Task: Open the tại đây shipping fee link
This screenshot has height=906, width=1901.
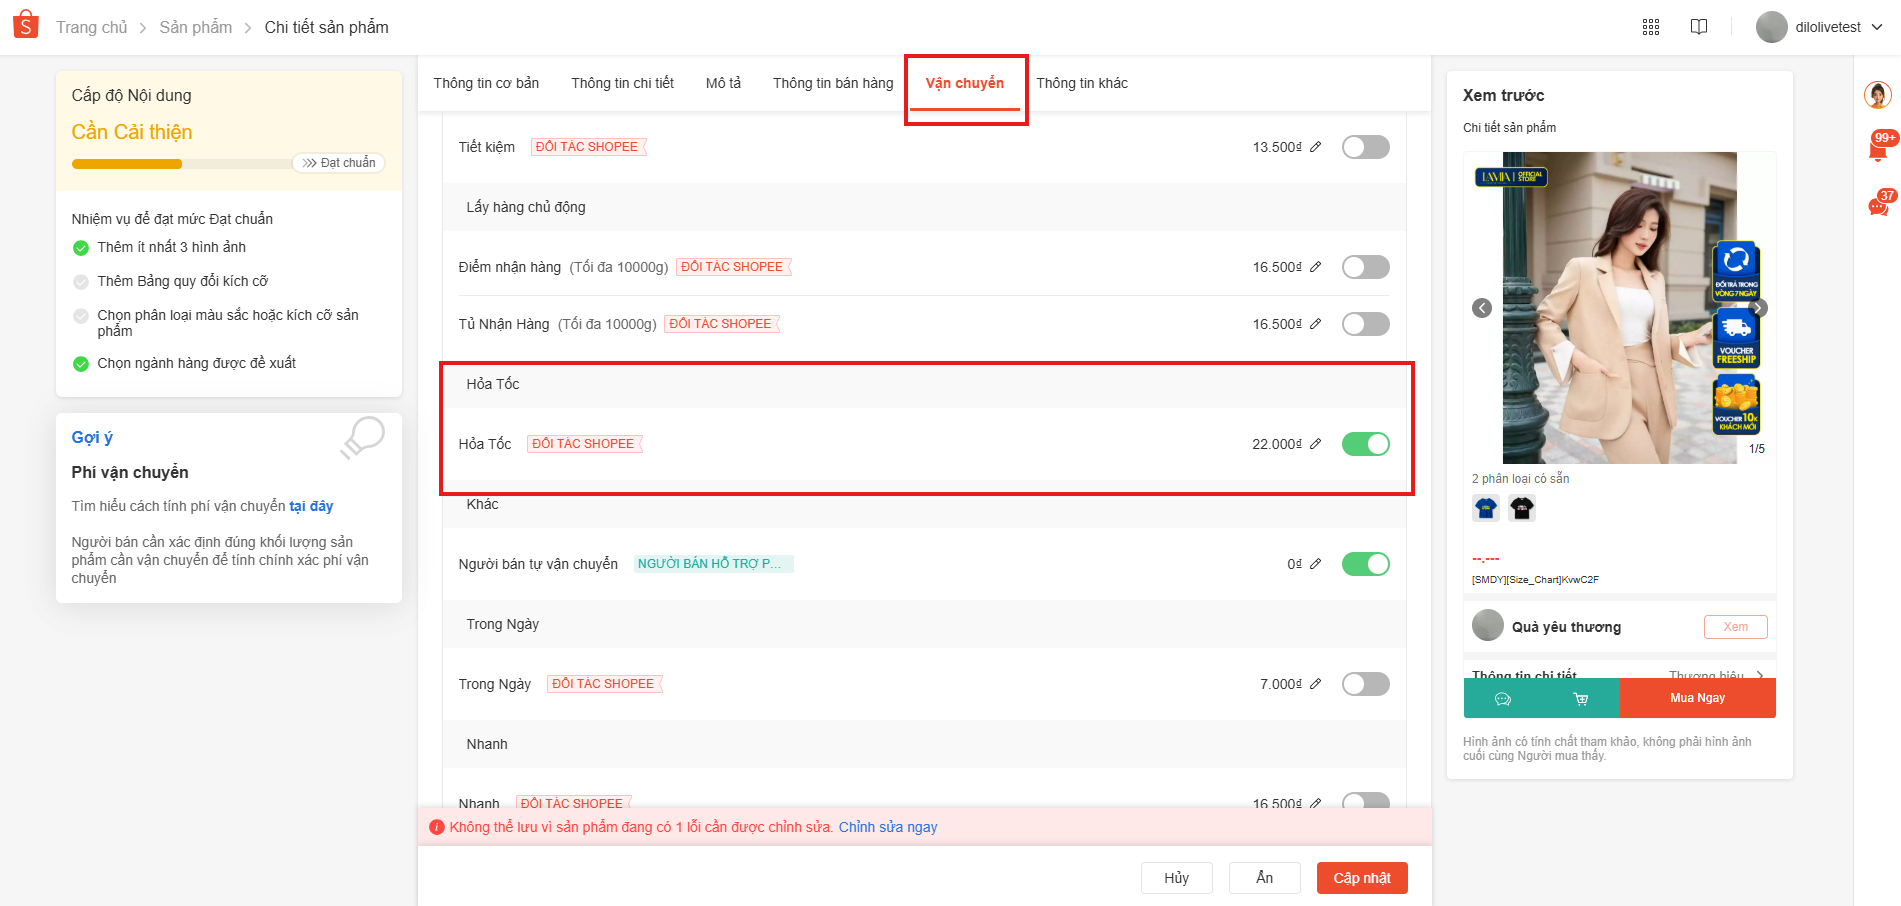Action: pyautogui.click(x=311, y=506)
